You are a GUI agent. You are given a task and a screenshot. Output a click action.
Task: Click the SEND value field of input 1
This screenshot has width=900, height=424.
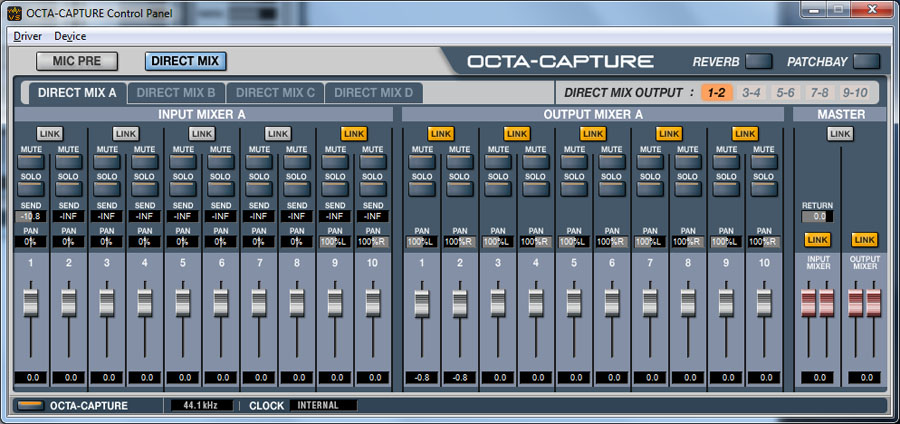(x=30, y=215)
